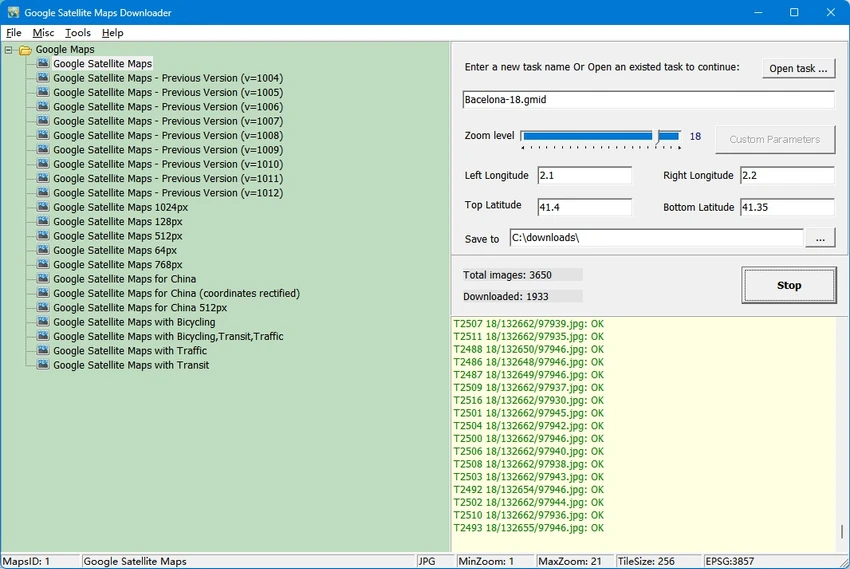The width and height of the screenshot is (850, 569).
Task: Click icon for Previous Version (v=1011)
Action: click(x=43, y=178)
